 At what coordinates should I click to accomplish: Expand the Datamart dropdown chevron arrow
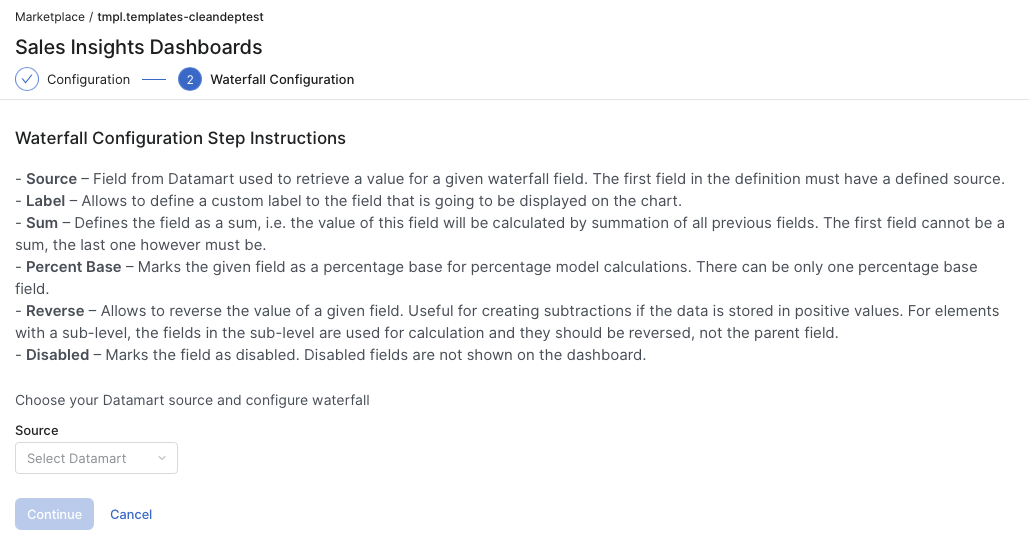[162, 458]
